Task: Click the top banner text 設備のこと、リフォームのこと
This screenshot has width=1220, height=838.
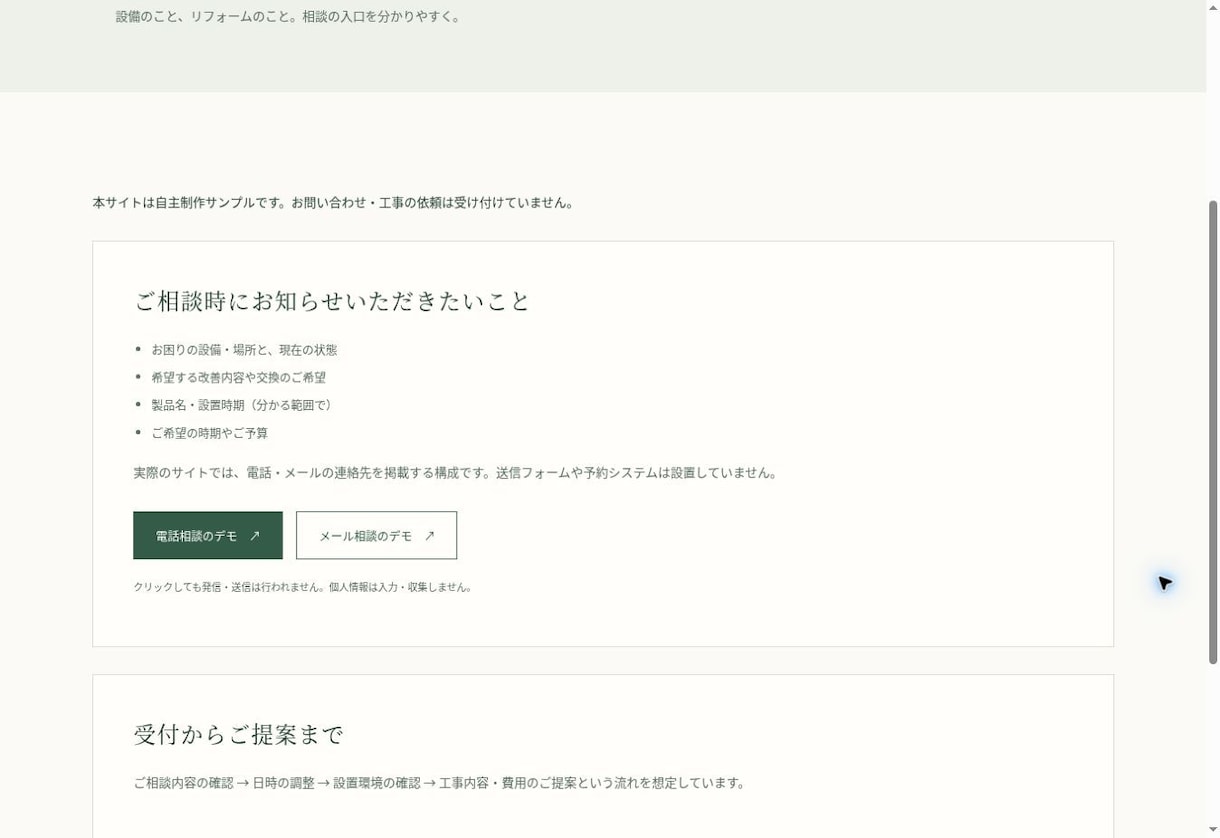Action: coord(289,17)
